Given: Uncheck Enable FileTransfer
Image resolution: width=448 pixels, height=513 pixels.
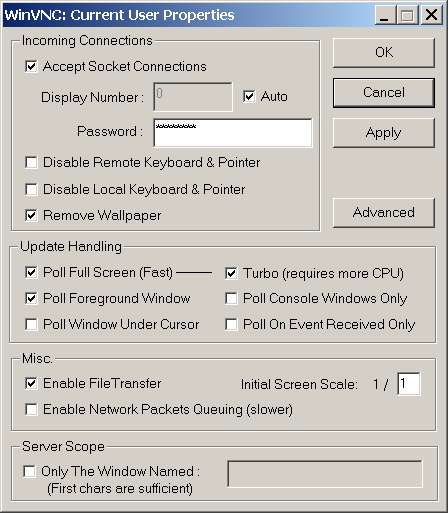Looking at the screenshot, I should click(x=31, y=383).
